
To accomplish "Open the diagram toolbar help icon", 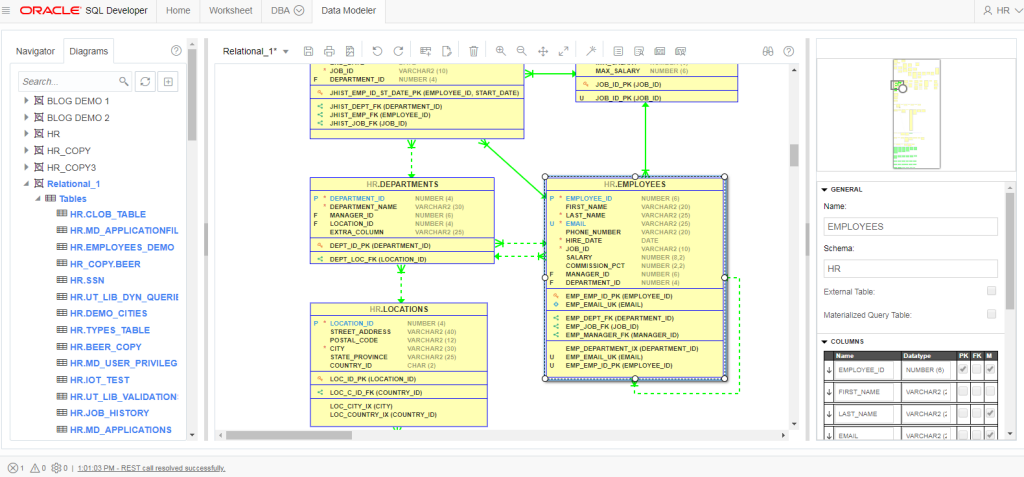I will pos(789,51).
